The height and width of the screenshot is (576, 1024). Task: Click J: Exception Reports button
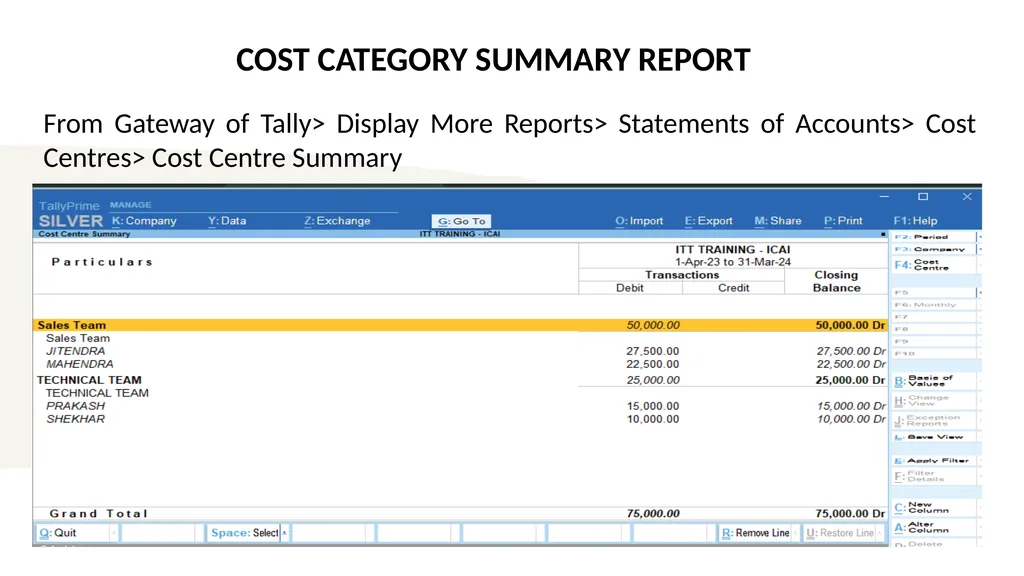933,420
